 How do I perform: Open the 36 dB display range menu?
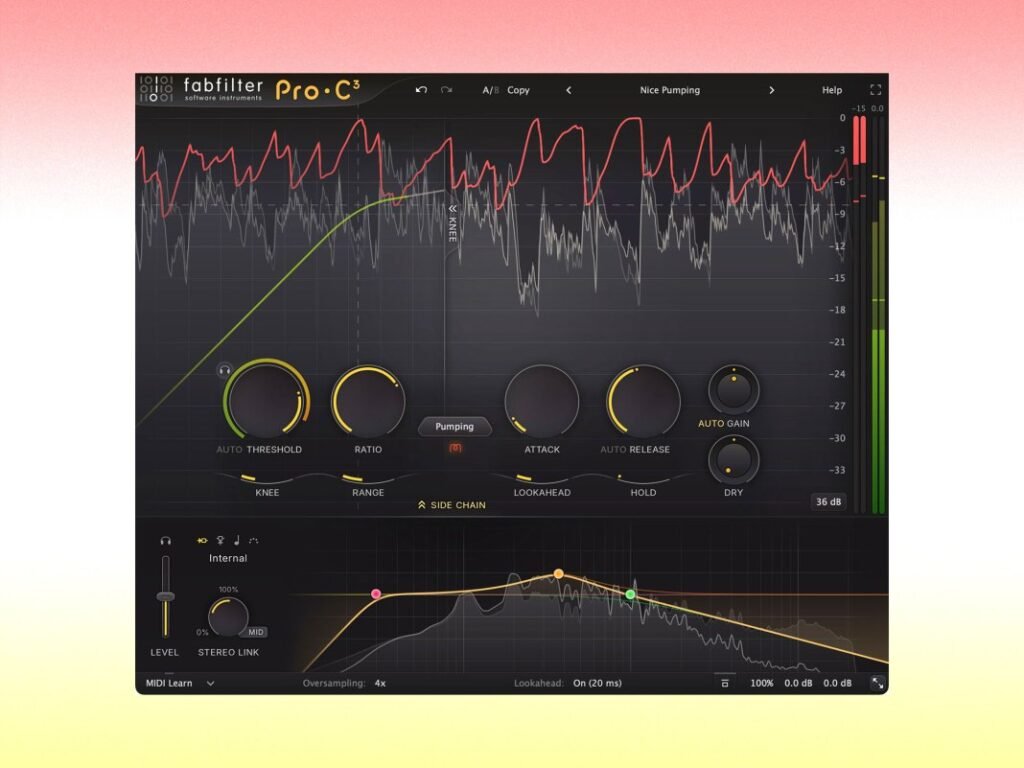click(828, 502)
